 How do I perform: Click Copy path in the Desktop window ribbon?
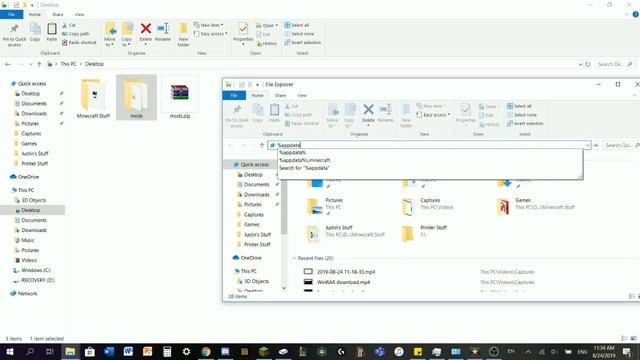pyautogui.click(x=76, y=34)
